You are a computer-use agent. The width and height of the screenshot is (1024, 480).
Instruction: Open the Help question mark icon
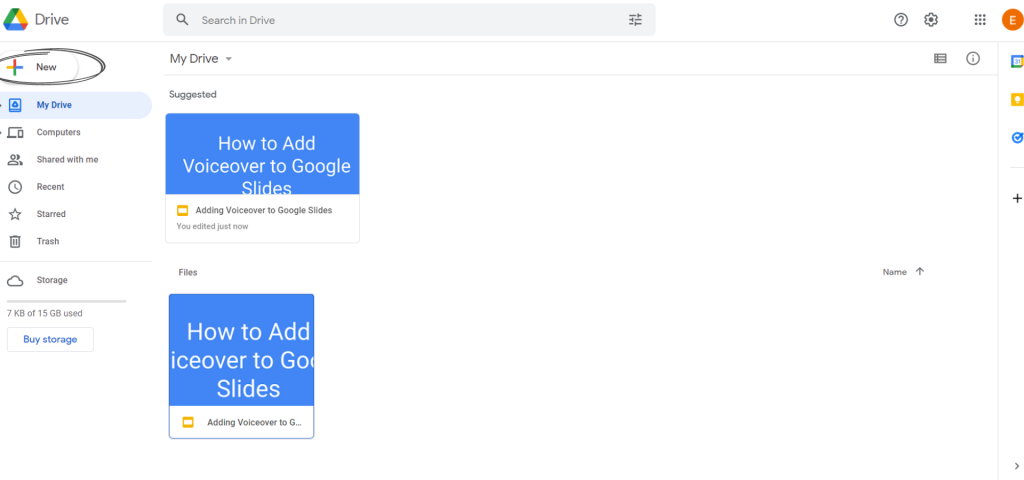pyautogui.click(x=901, y=20)
